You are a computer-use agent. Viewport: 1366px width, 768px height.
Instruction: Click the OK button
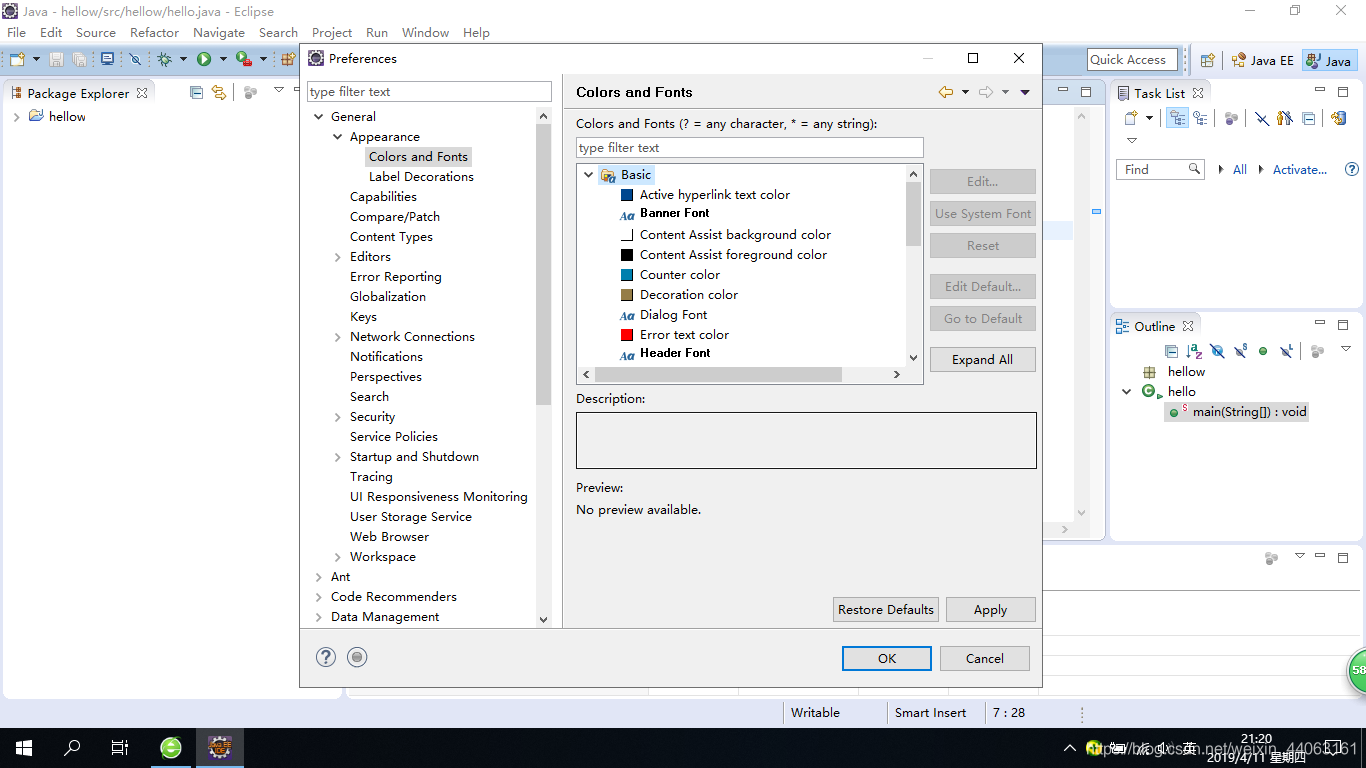[x=887, y=658]
